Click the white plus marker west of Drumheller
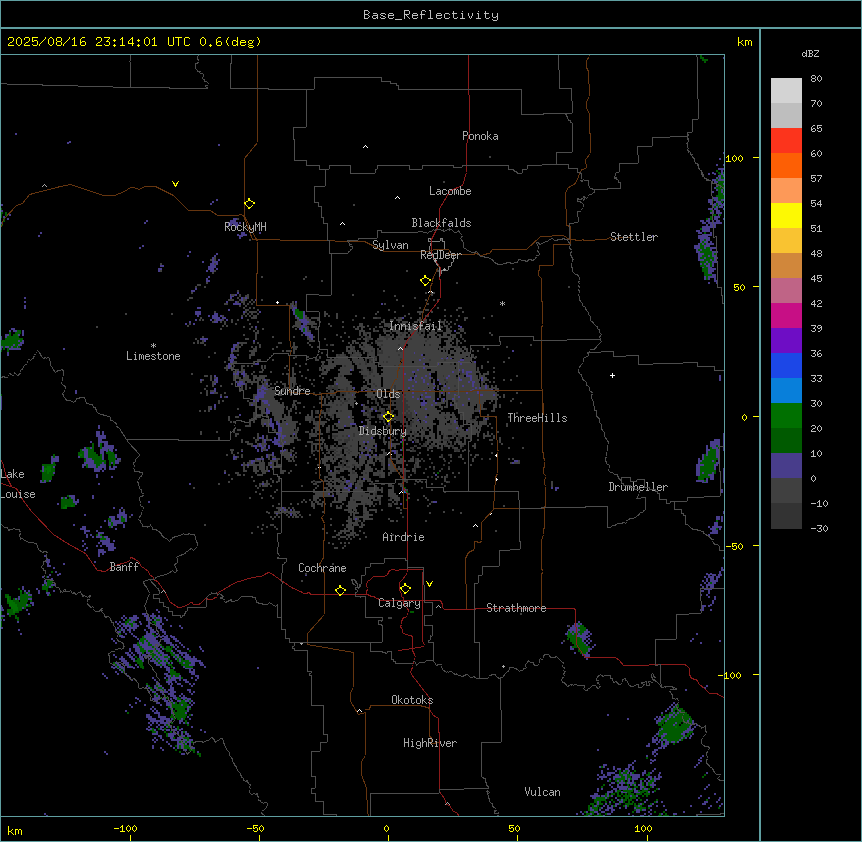Screen dimensions: 862x842 612,375
